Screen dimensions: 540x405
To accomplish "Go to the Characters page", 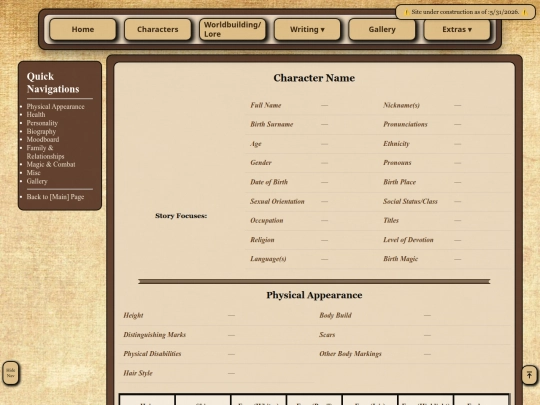I will [x=158, y=29].
